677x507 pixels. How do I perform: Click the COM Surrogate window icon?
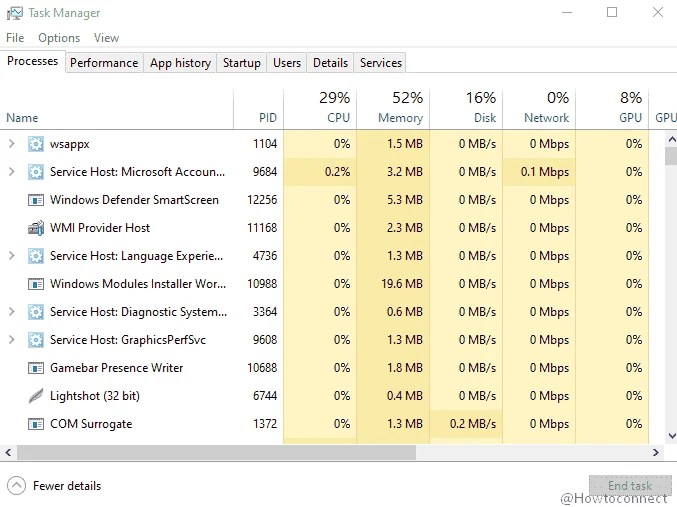35,424
